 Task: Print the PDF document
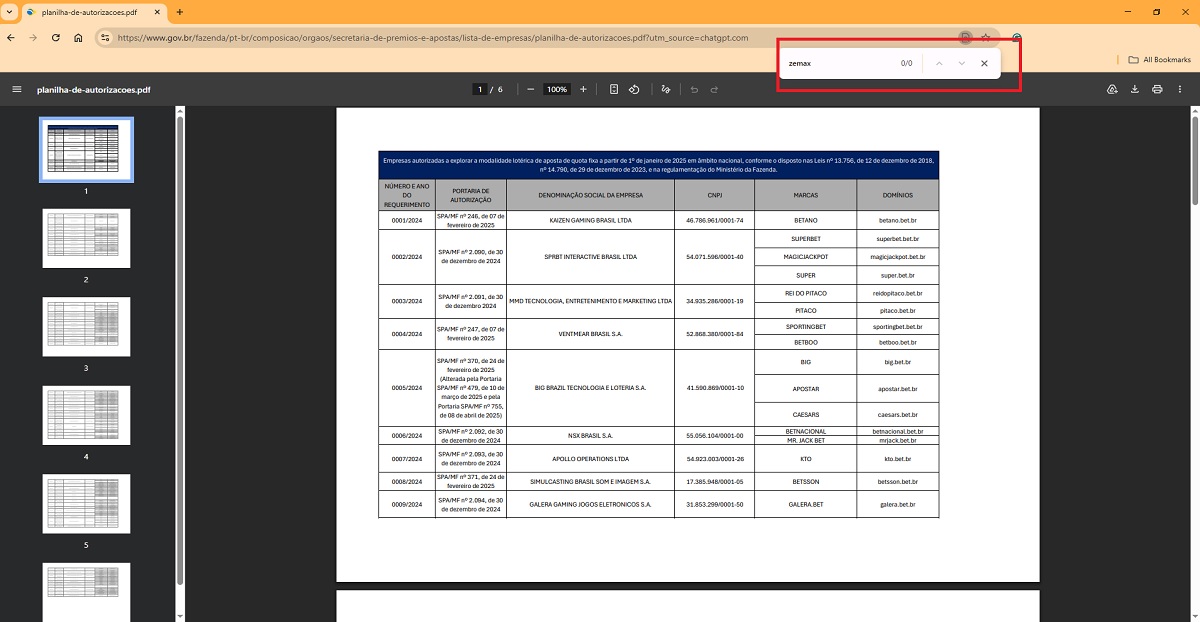click(x=1157, y=89)
